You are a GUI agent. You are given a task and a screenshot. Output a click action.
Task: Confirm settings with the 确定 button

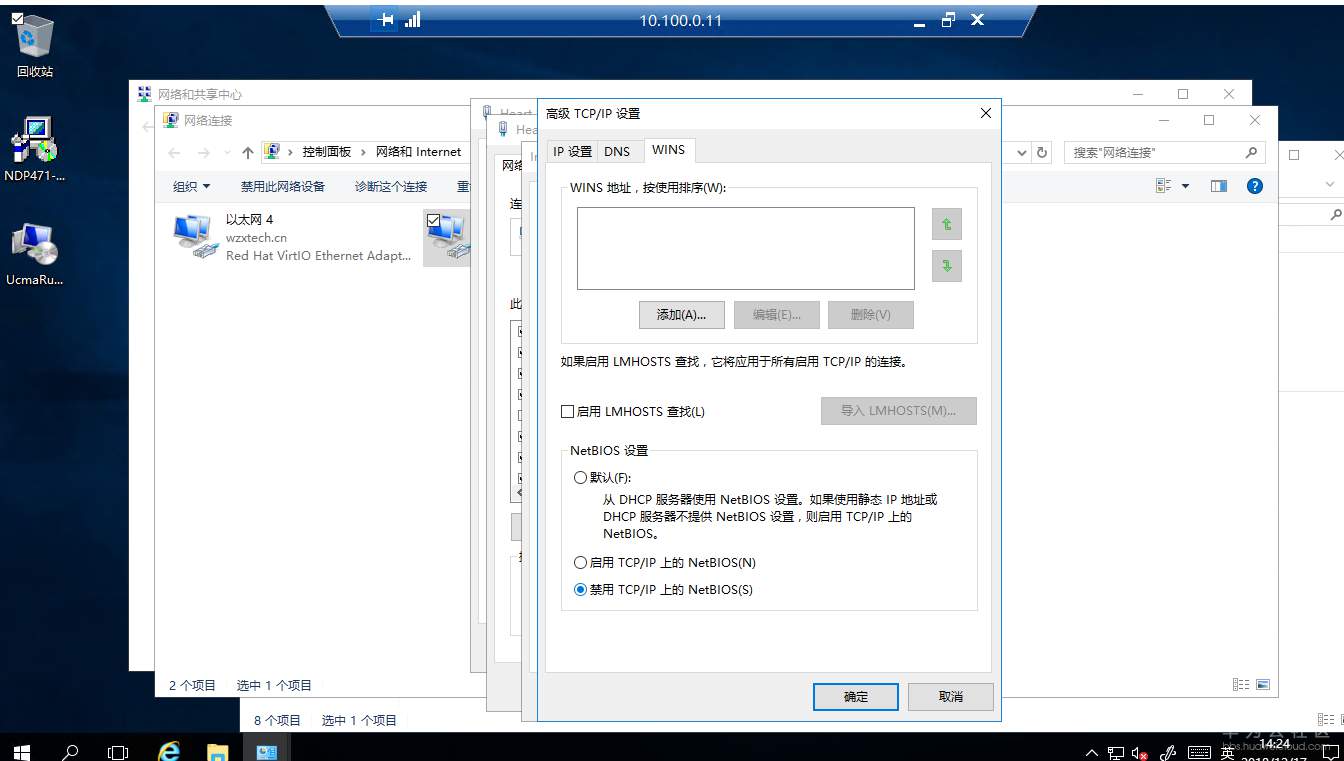(855, 697)
